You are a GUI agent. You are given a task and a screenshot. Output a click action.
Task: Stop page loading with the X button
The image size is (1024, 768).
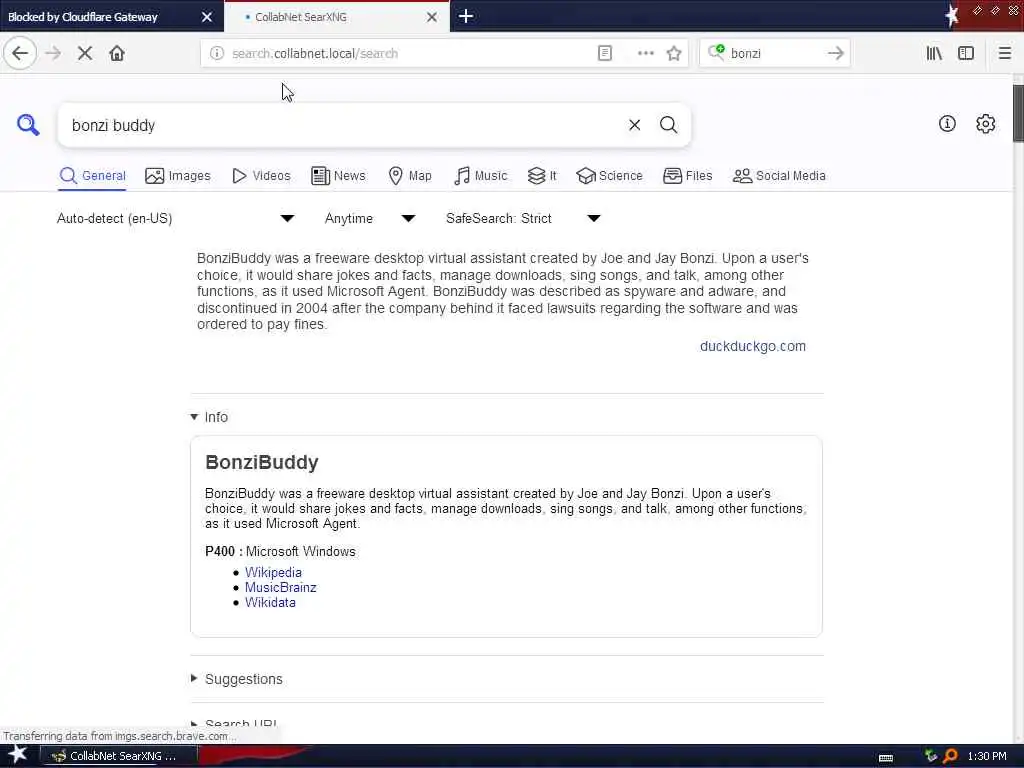85,54
